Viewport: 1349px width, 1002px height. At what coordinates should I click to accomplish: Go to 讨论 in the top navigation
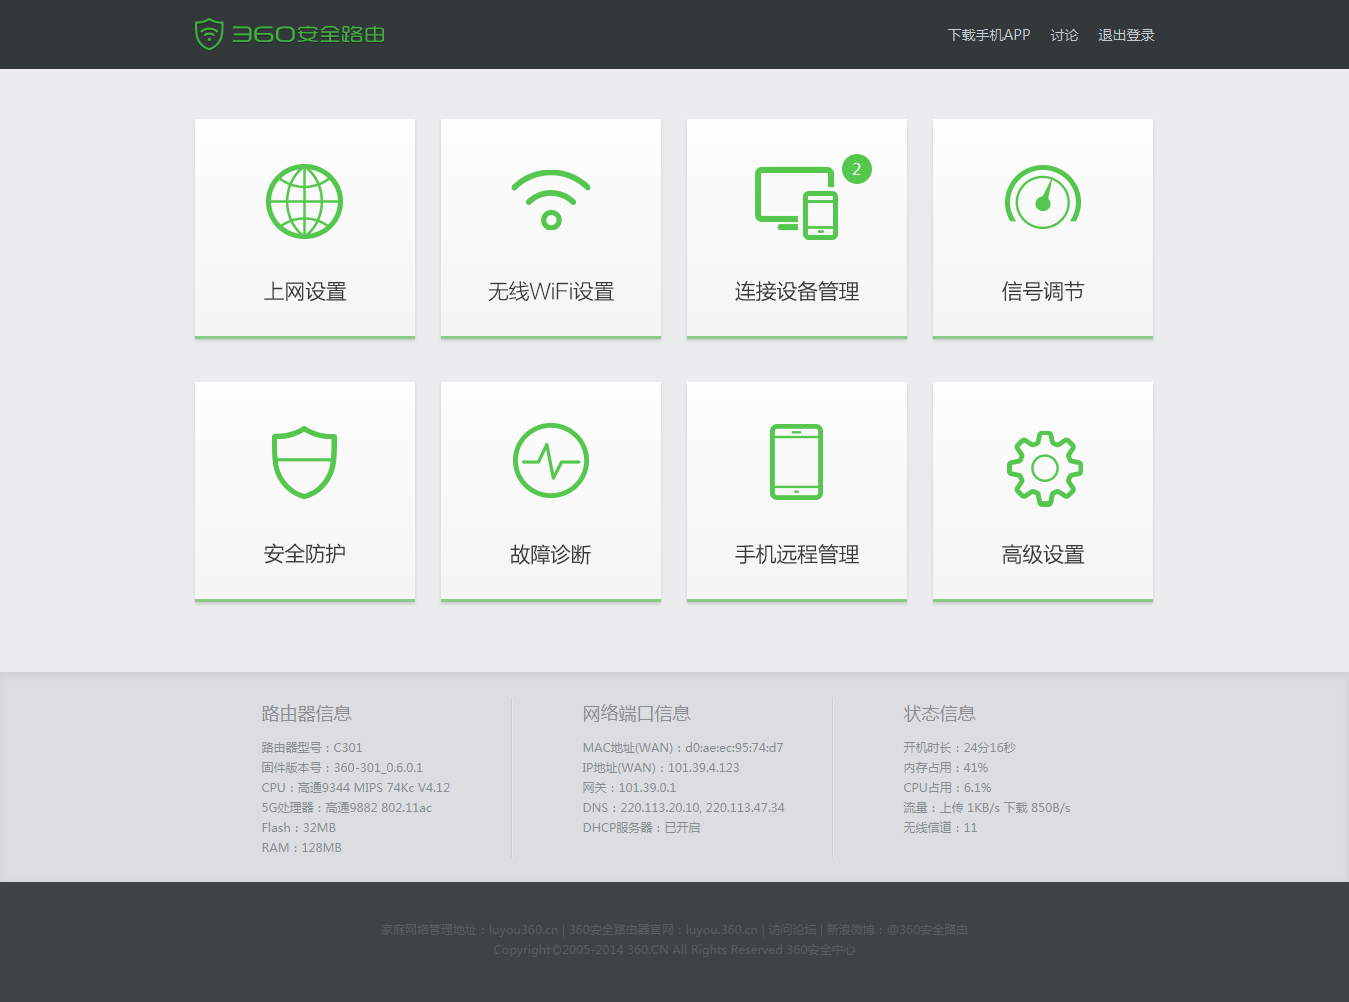[x=1064, y=35]
